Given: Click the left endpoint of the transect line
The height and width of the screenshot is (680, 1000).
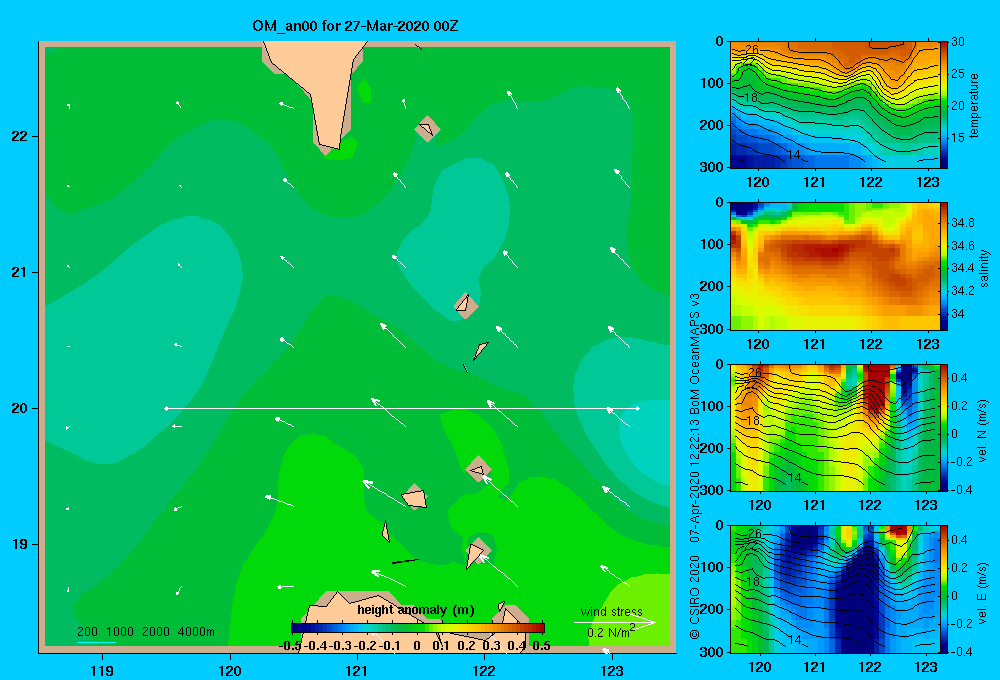Looking at the screenshot, I should (x=166, y=408).
